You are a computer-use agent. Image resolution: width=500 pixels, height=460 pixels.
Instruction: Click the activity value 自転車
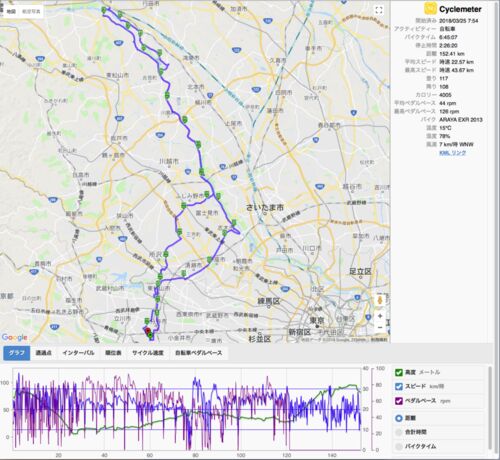coord(447,29)
